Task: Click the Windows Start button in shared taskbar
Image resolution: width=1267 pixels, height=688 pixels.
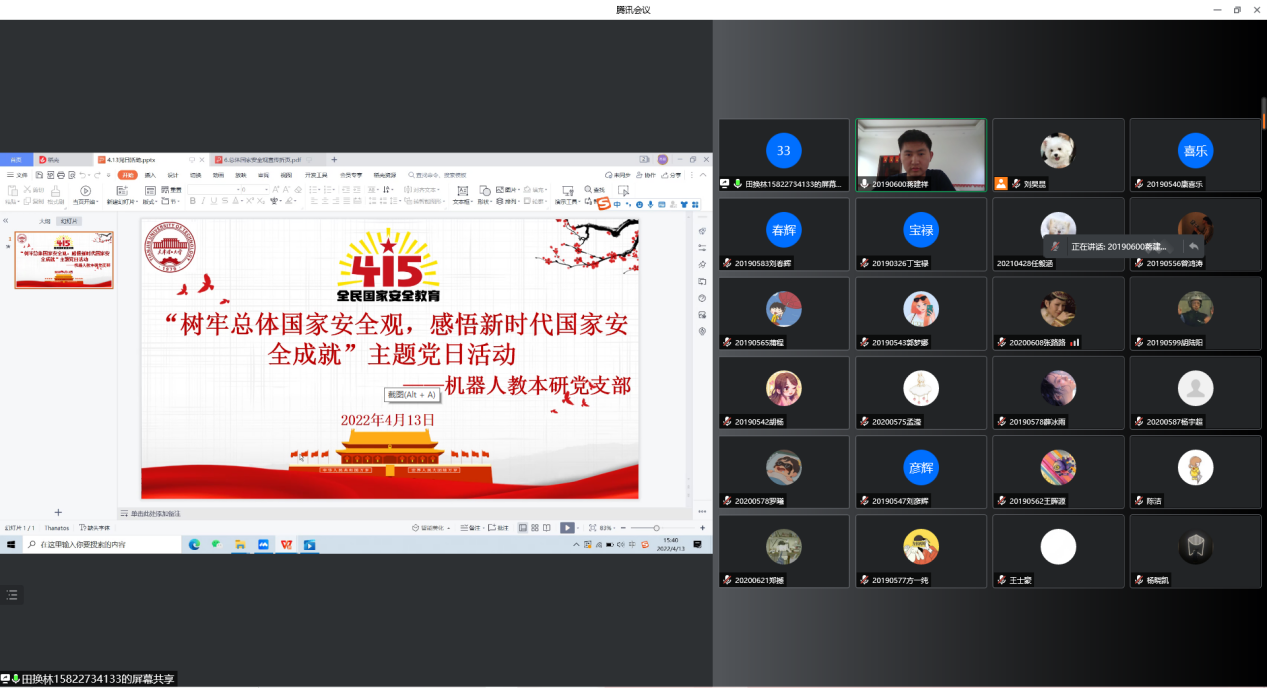Action: coord(12,544)
